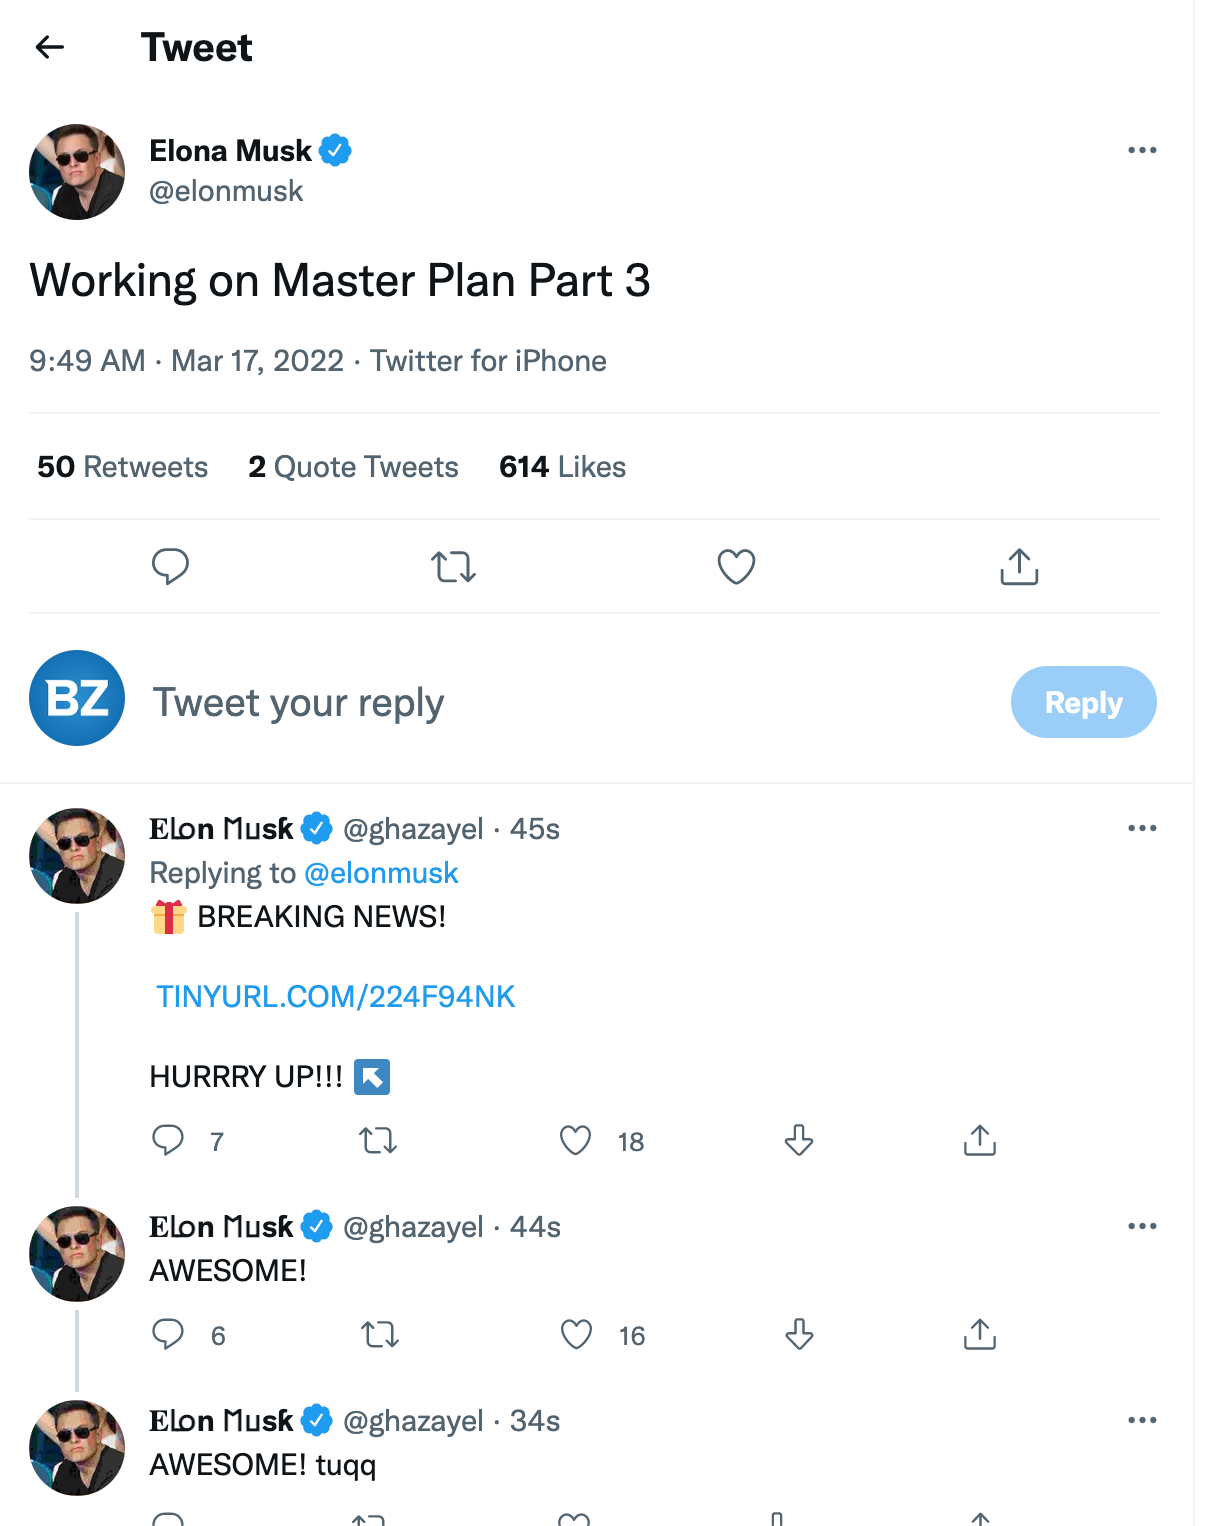Open more options on the BREAKING NEWS reply
This screenshot has width=1228, height=1526.
[x=1141, y=828]
